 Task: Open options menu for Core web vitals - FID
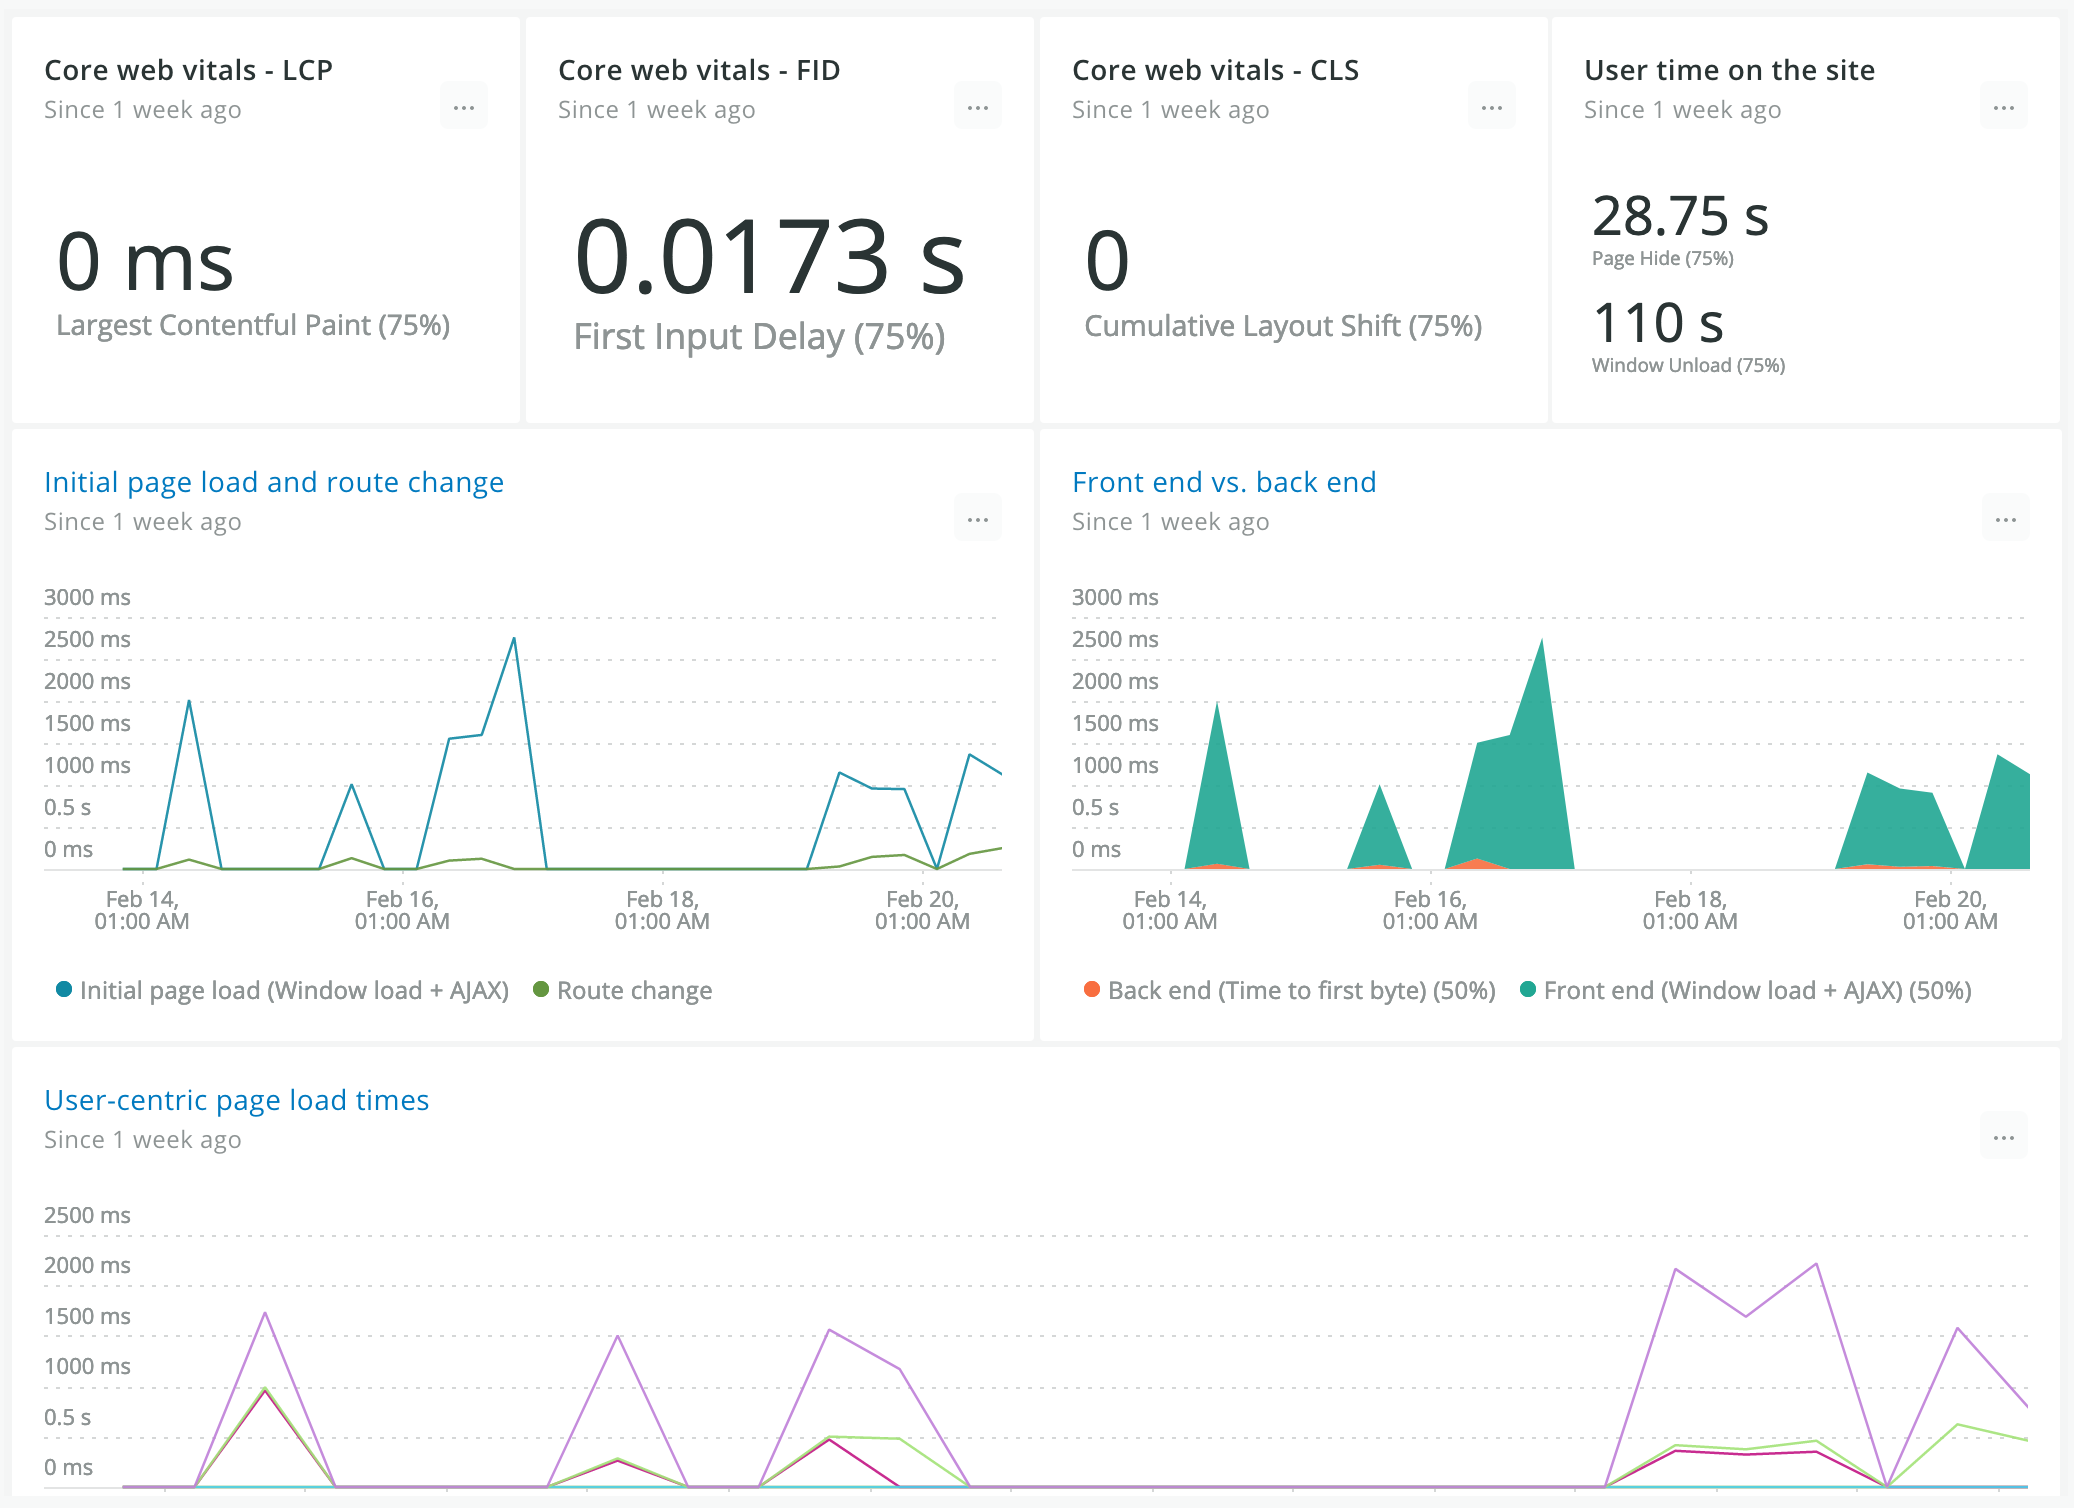point(978,107)
